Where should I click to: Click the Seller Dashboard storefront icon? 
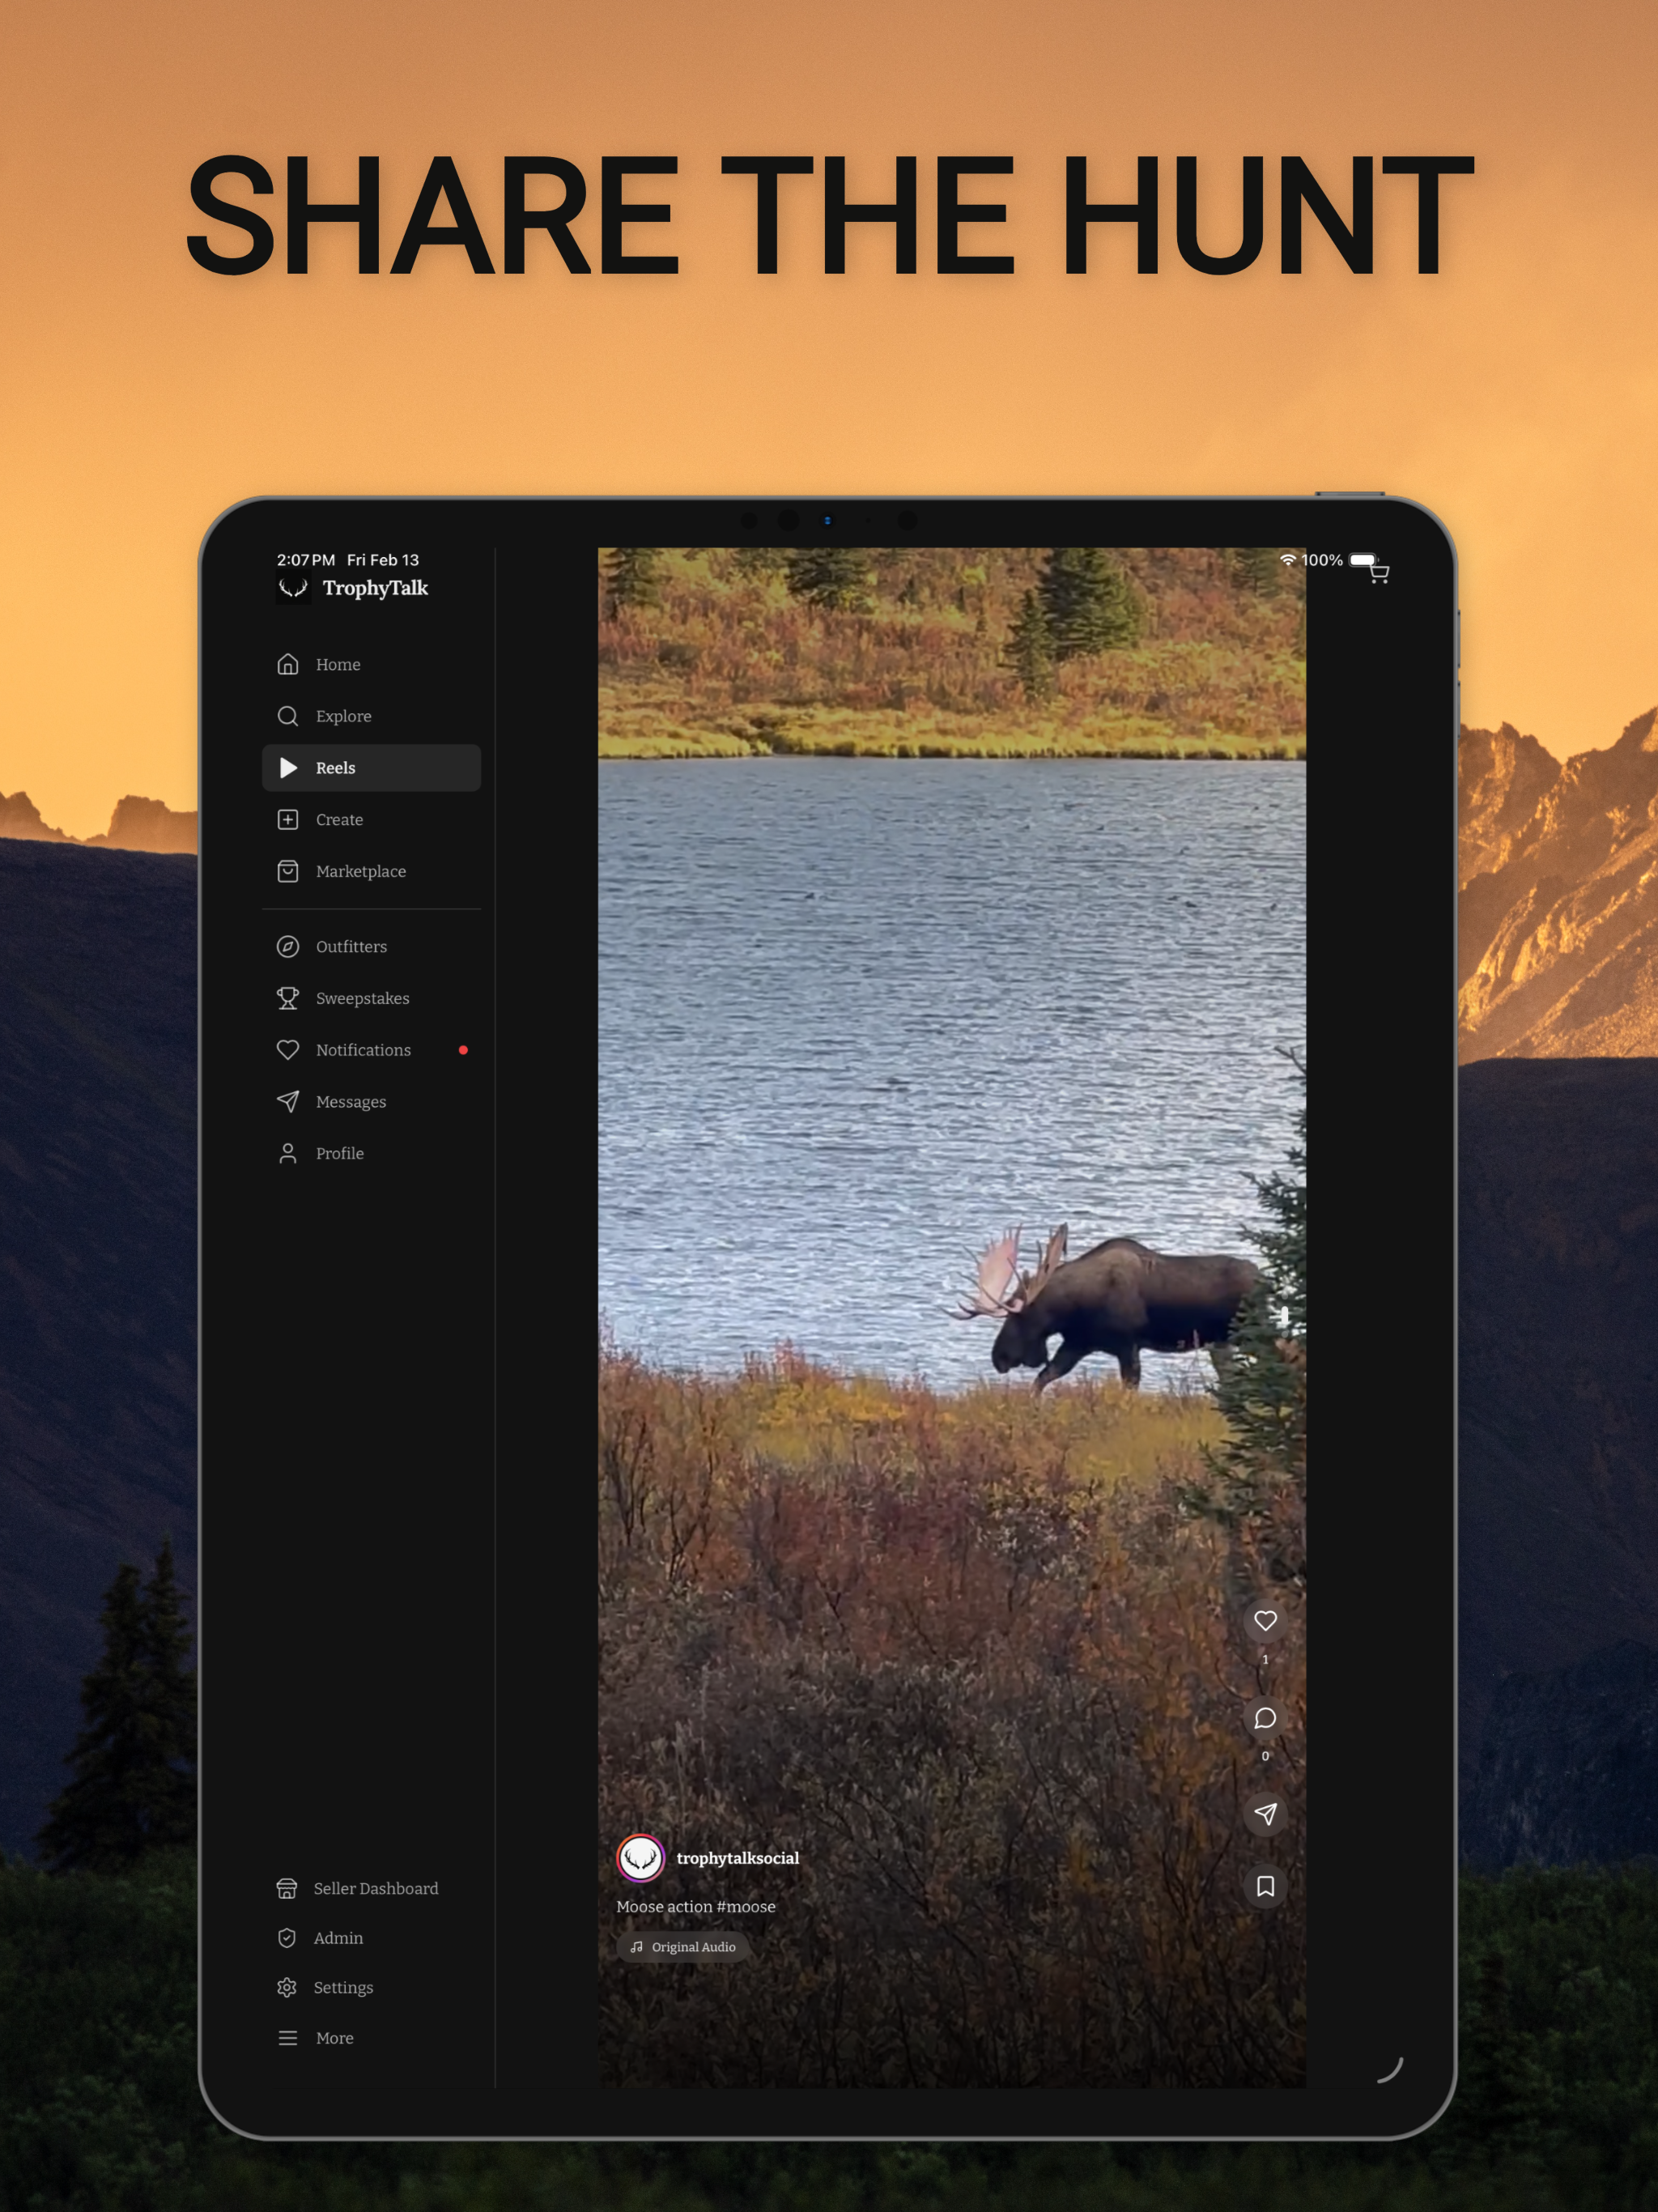click(x=287, y=1888)
